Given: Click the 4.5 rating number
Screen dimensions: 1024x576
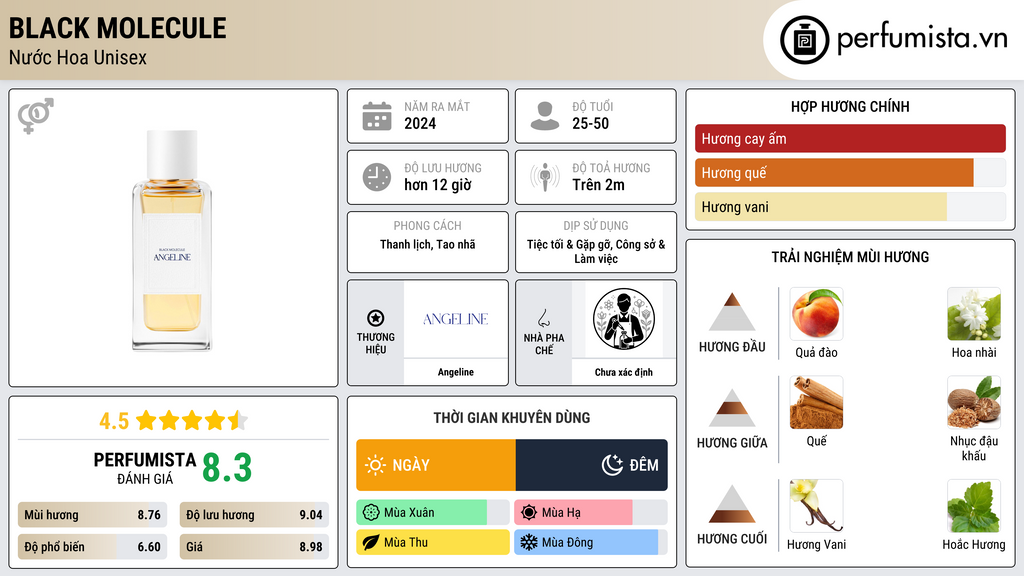Looking at the screenshot, I should [114, 421].
